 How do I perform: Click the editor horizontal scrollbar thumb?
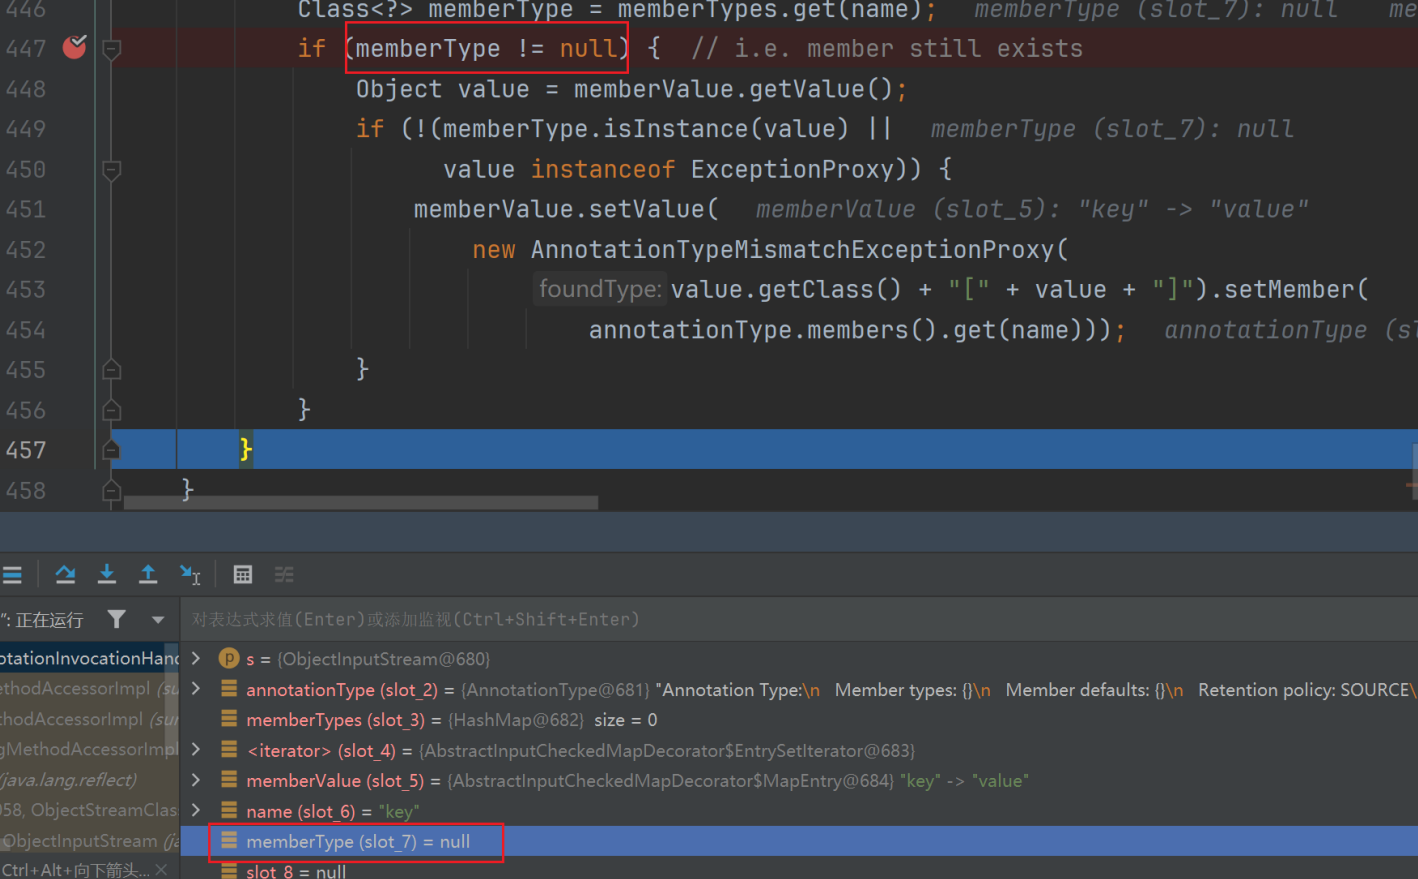360,502
